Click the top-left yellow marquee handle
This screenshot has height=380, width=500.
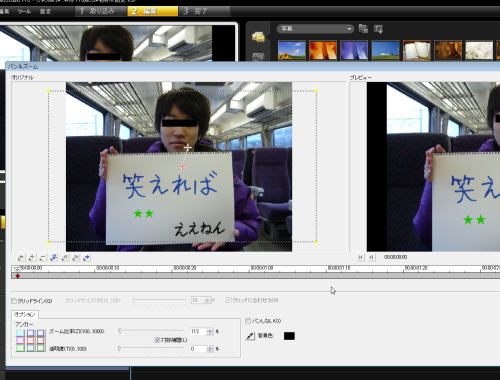click(x=48, y=91)
